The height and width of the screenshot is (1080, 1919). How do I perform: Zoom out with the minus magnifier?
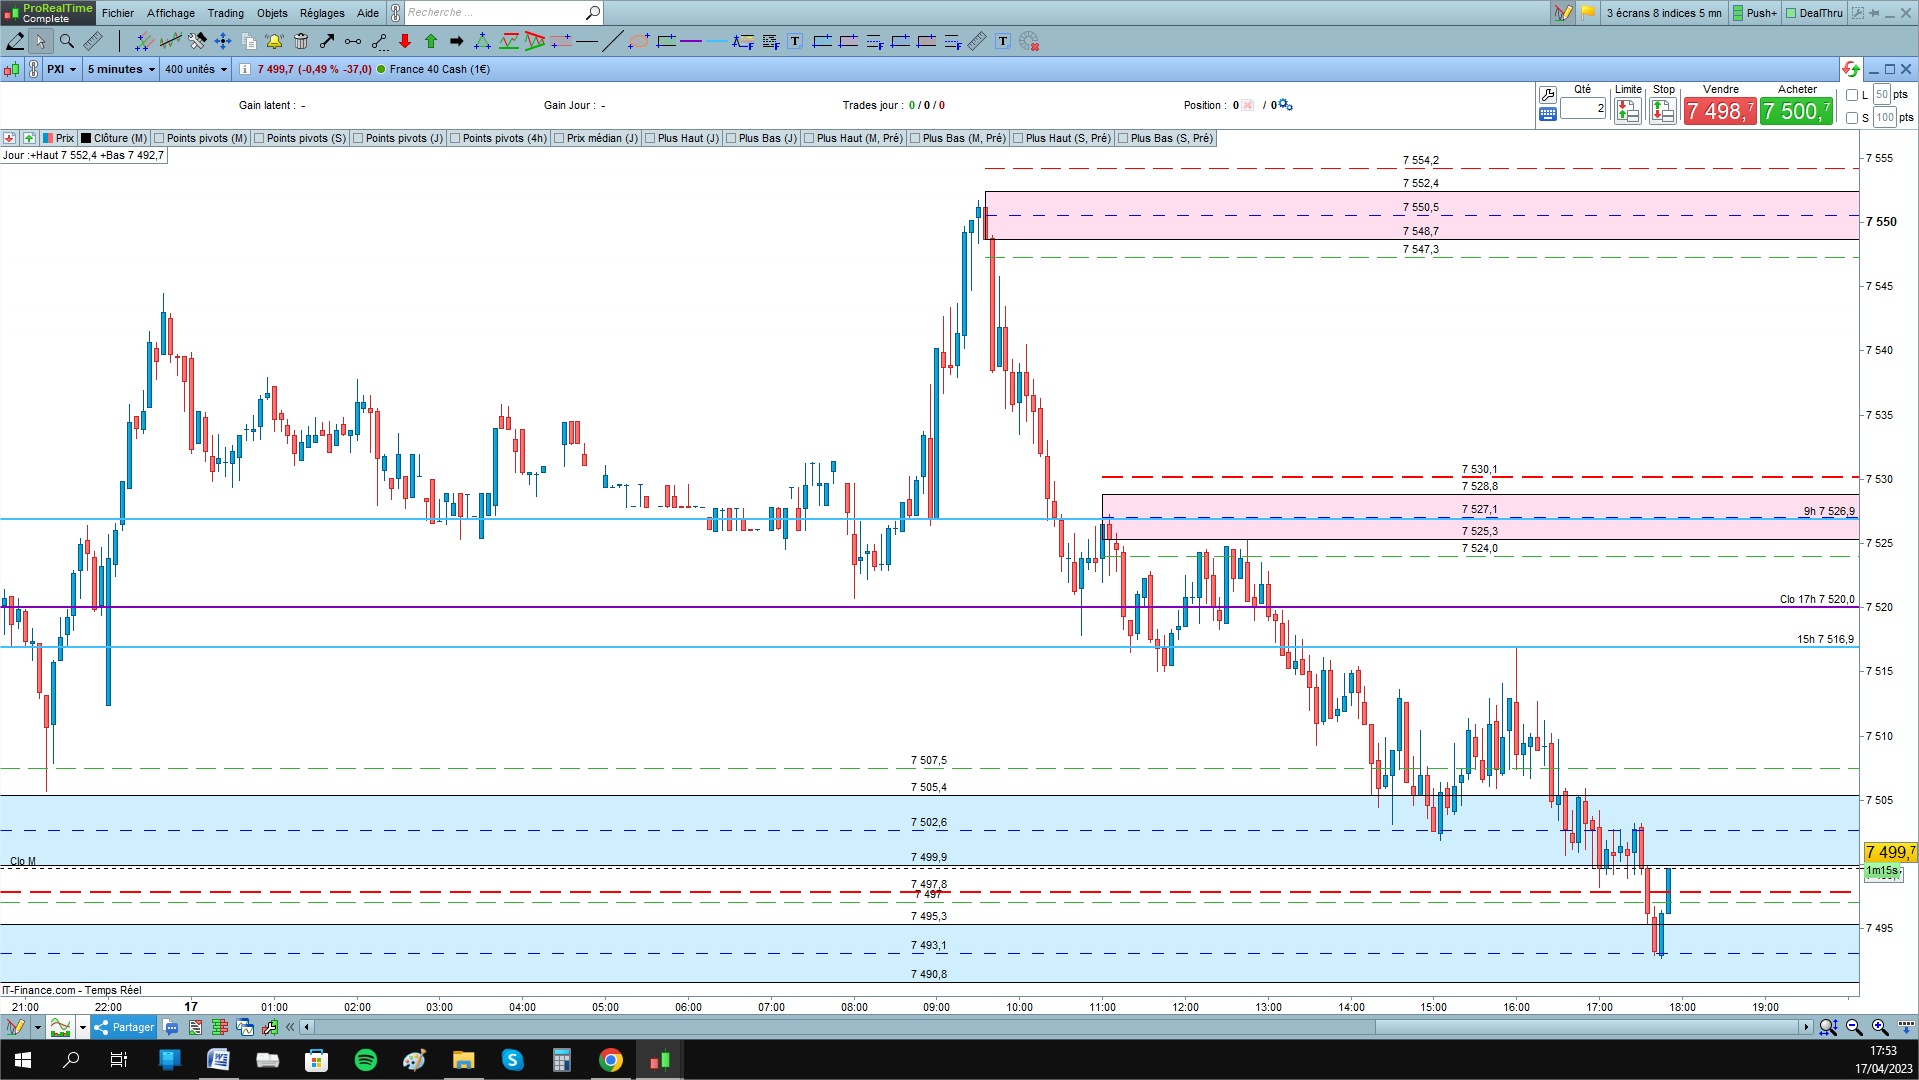pos(1854,1027)
